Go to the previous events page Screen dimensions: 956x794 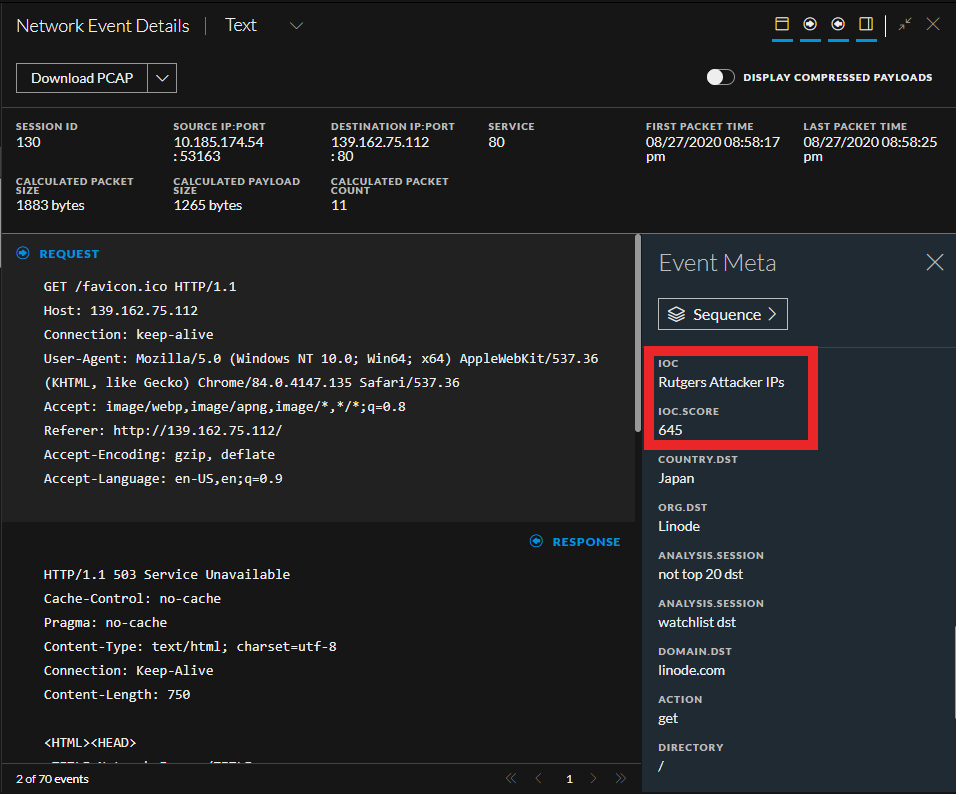tap(539, 778)
